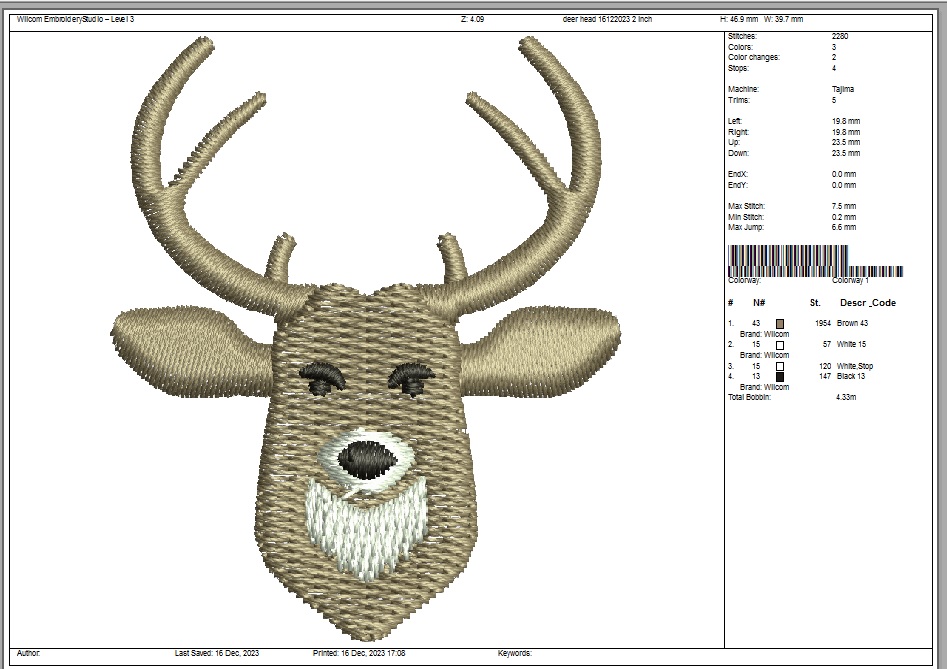
Task: Click the deer's right eye
Action: [411, 378]
